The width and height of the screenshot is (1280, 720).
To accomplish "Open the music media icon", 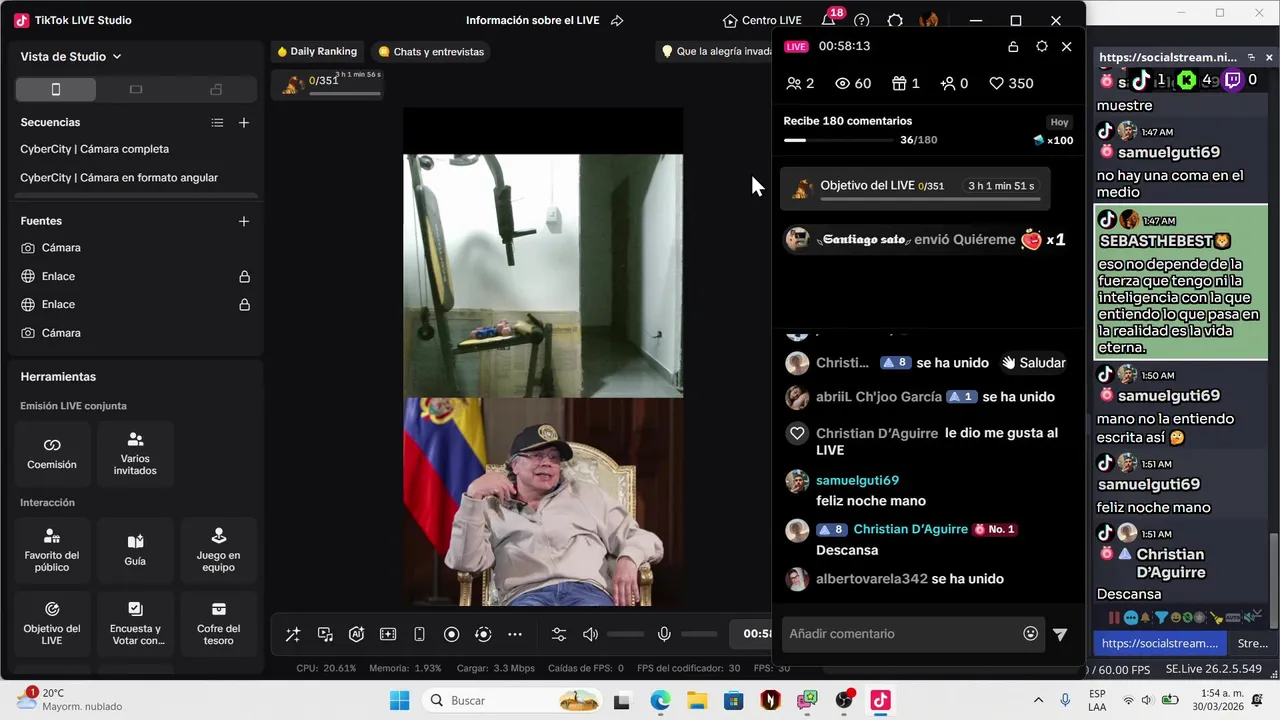I will 325,634.
